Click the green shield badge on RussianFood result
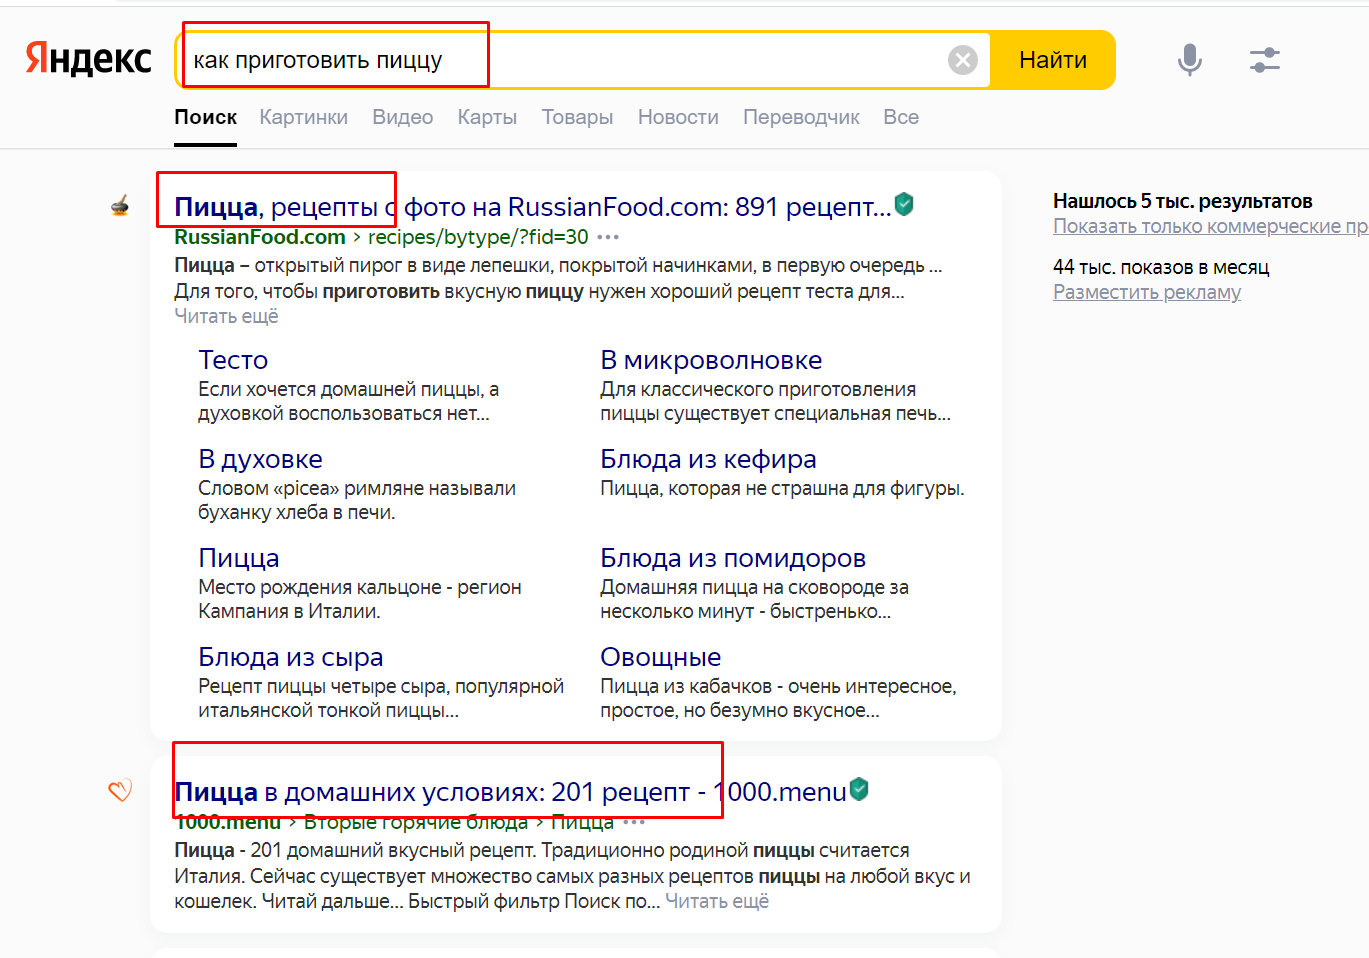The width and height of the screenshot is (1369, 958). [904, 204]
